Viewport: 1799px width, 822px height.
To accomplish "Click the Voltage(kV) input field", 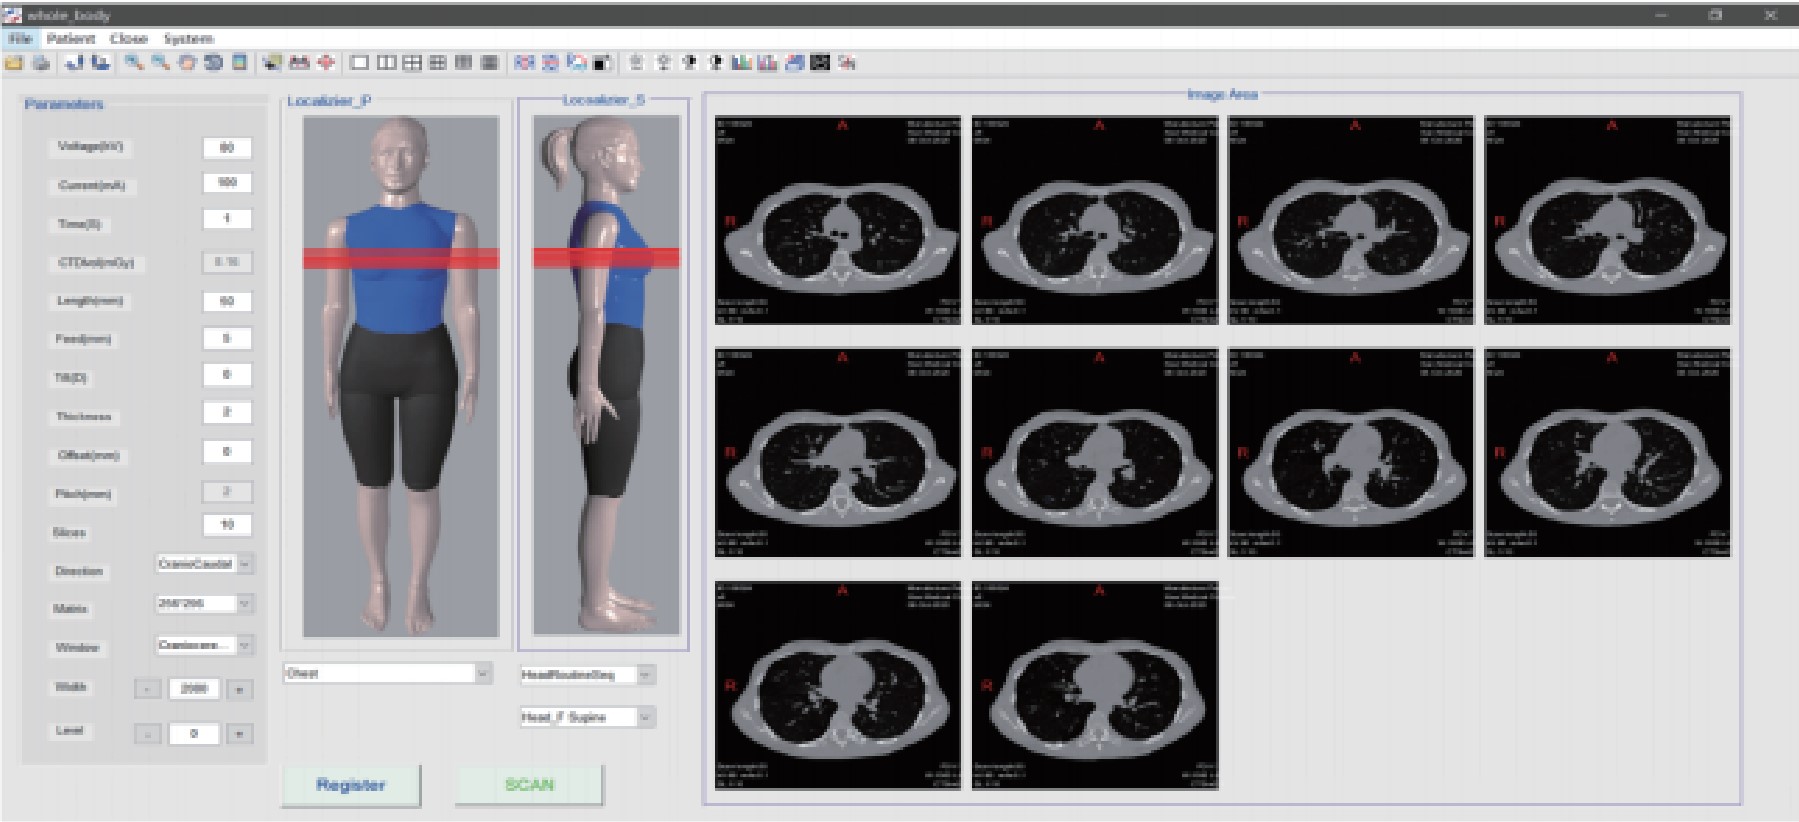I will (227, 148).
